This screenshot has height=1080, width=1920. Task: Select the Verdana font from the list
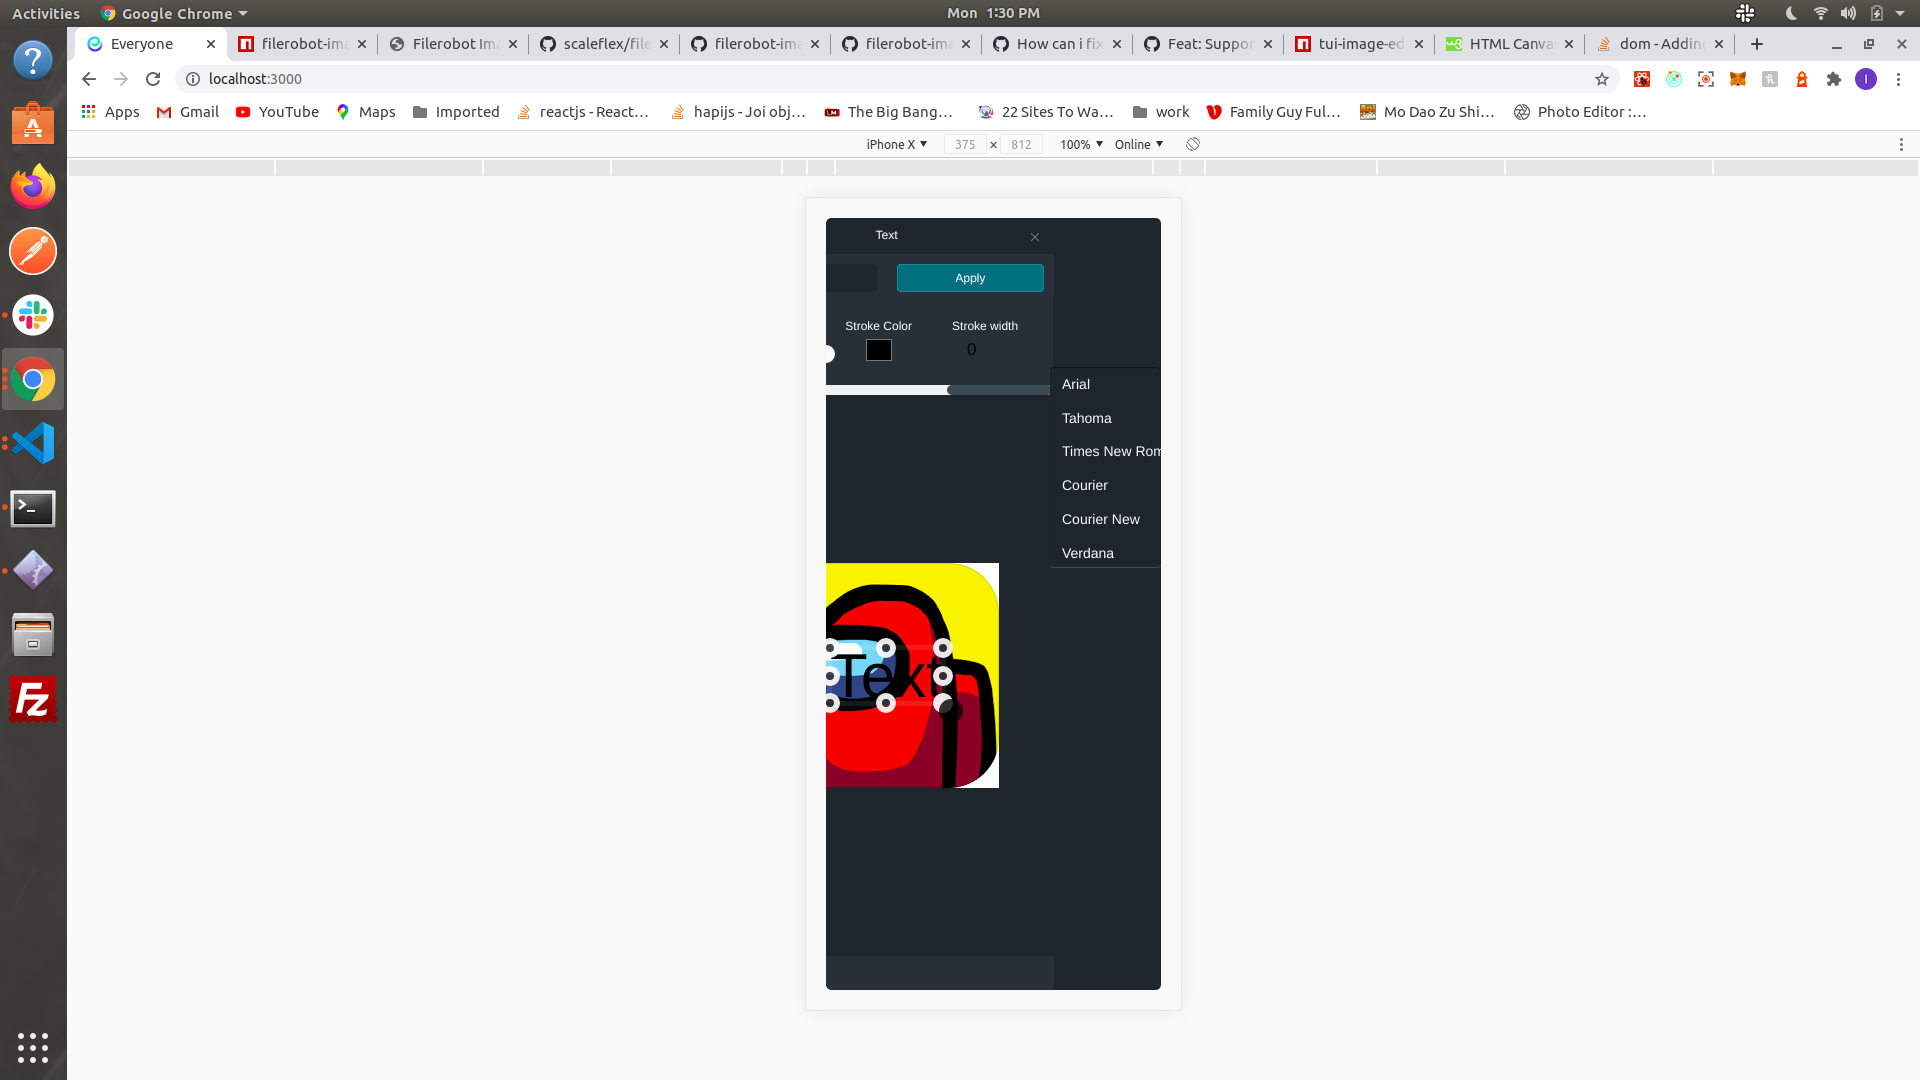click(1087, 553)
